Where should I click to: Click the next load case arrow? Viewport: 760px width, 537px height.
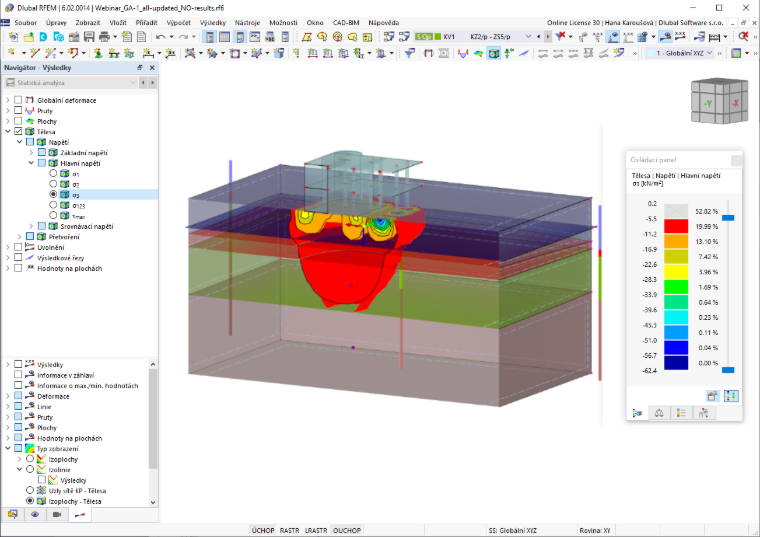pyautogui.click(x=548, y=36)
